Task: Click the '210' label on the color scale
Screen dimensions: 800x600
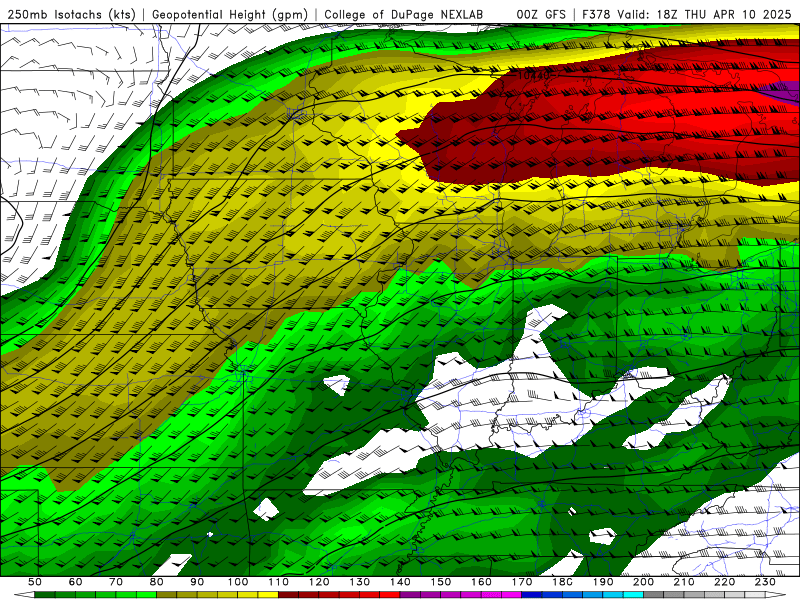Action: pyautogui.click(x=684, y=582)
